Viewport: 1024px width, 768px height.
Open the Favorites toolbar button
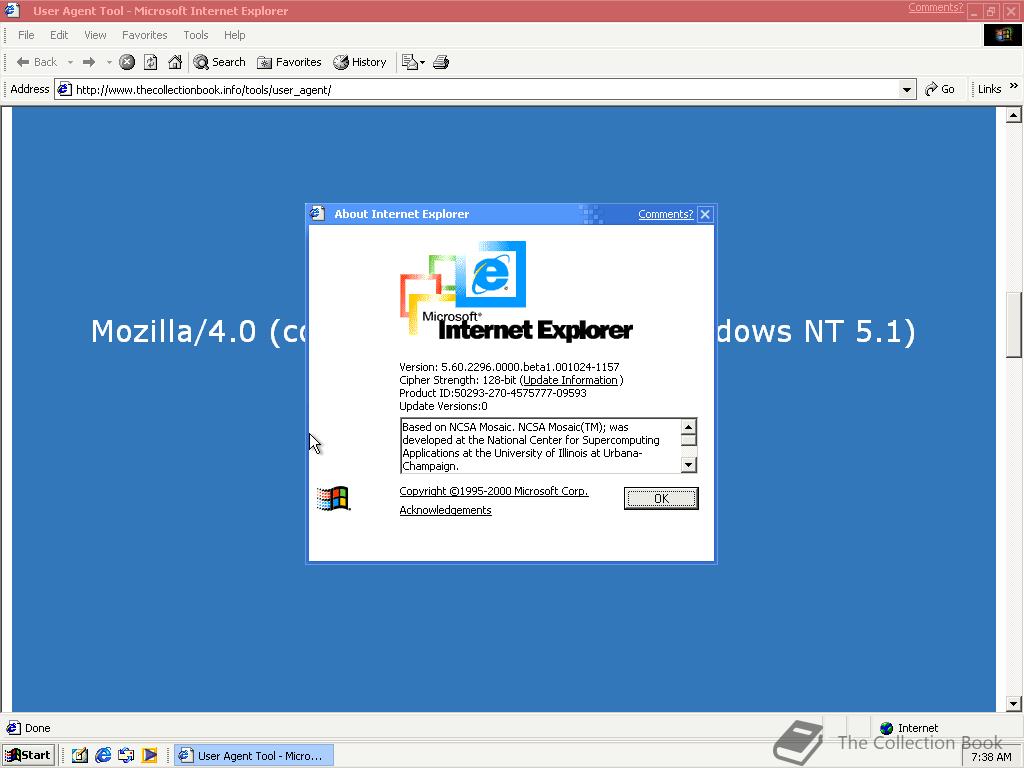point(289,62)
